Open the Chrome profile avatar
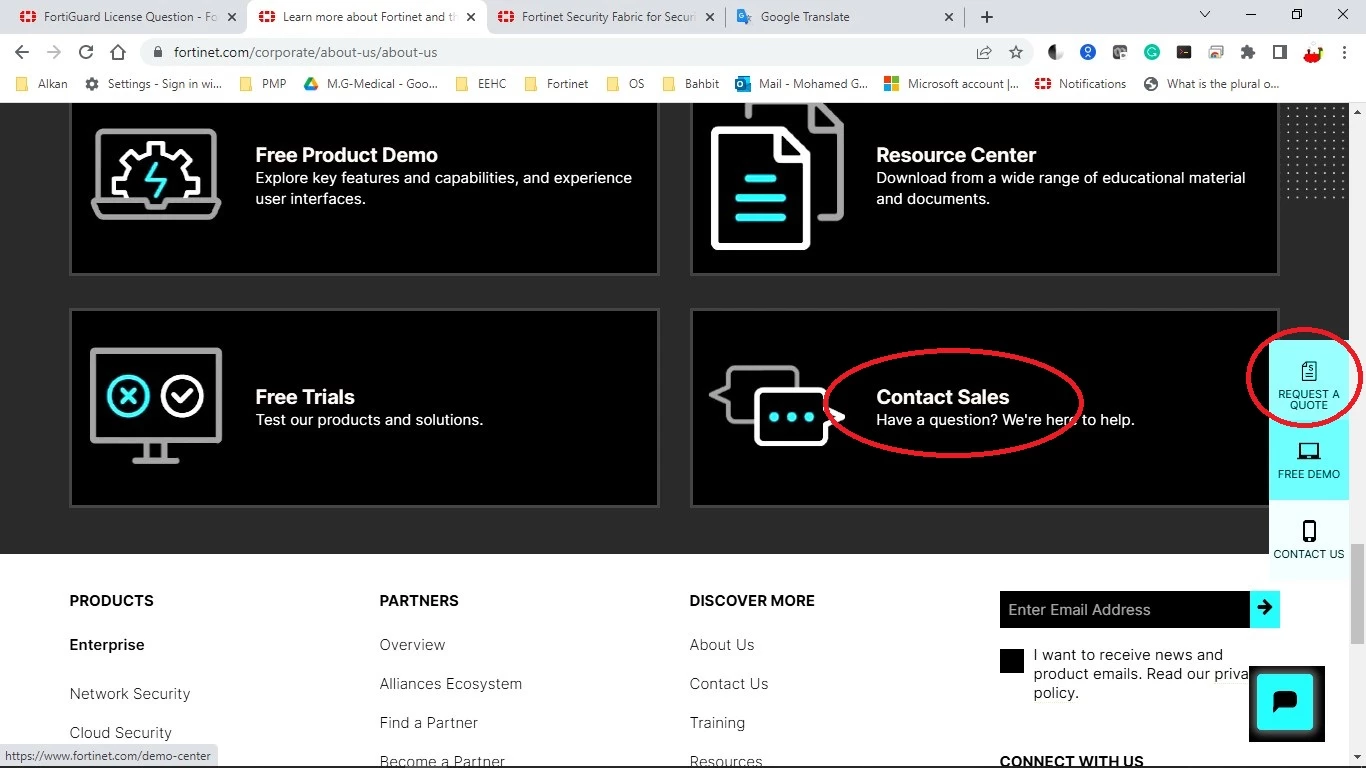1366x768 pixels. (1313, 53)
